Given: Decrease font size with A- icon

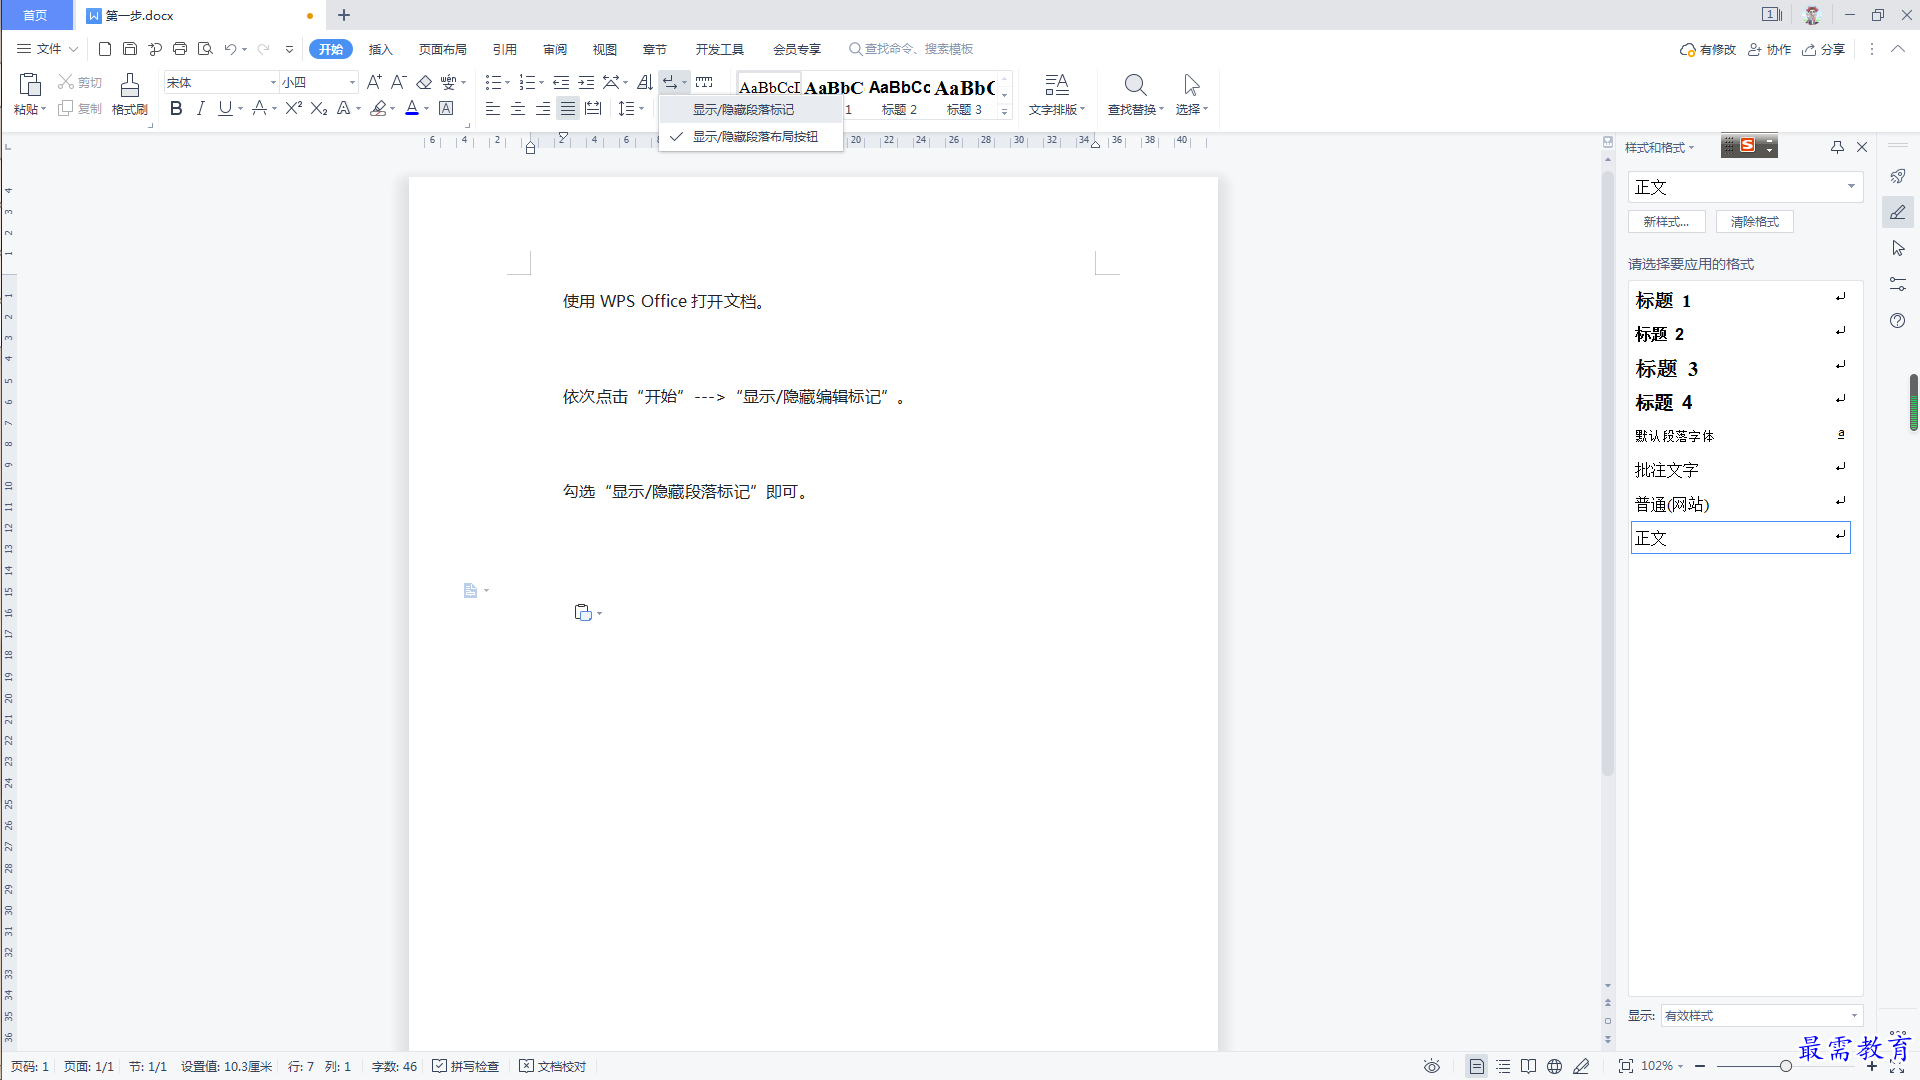Looking at the screenshot, I should click(398, 82).
